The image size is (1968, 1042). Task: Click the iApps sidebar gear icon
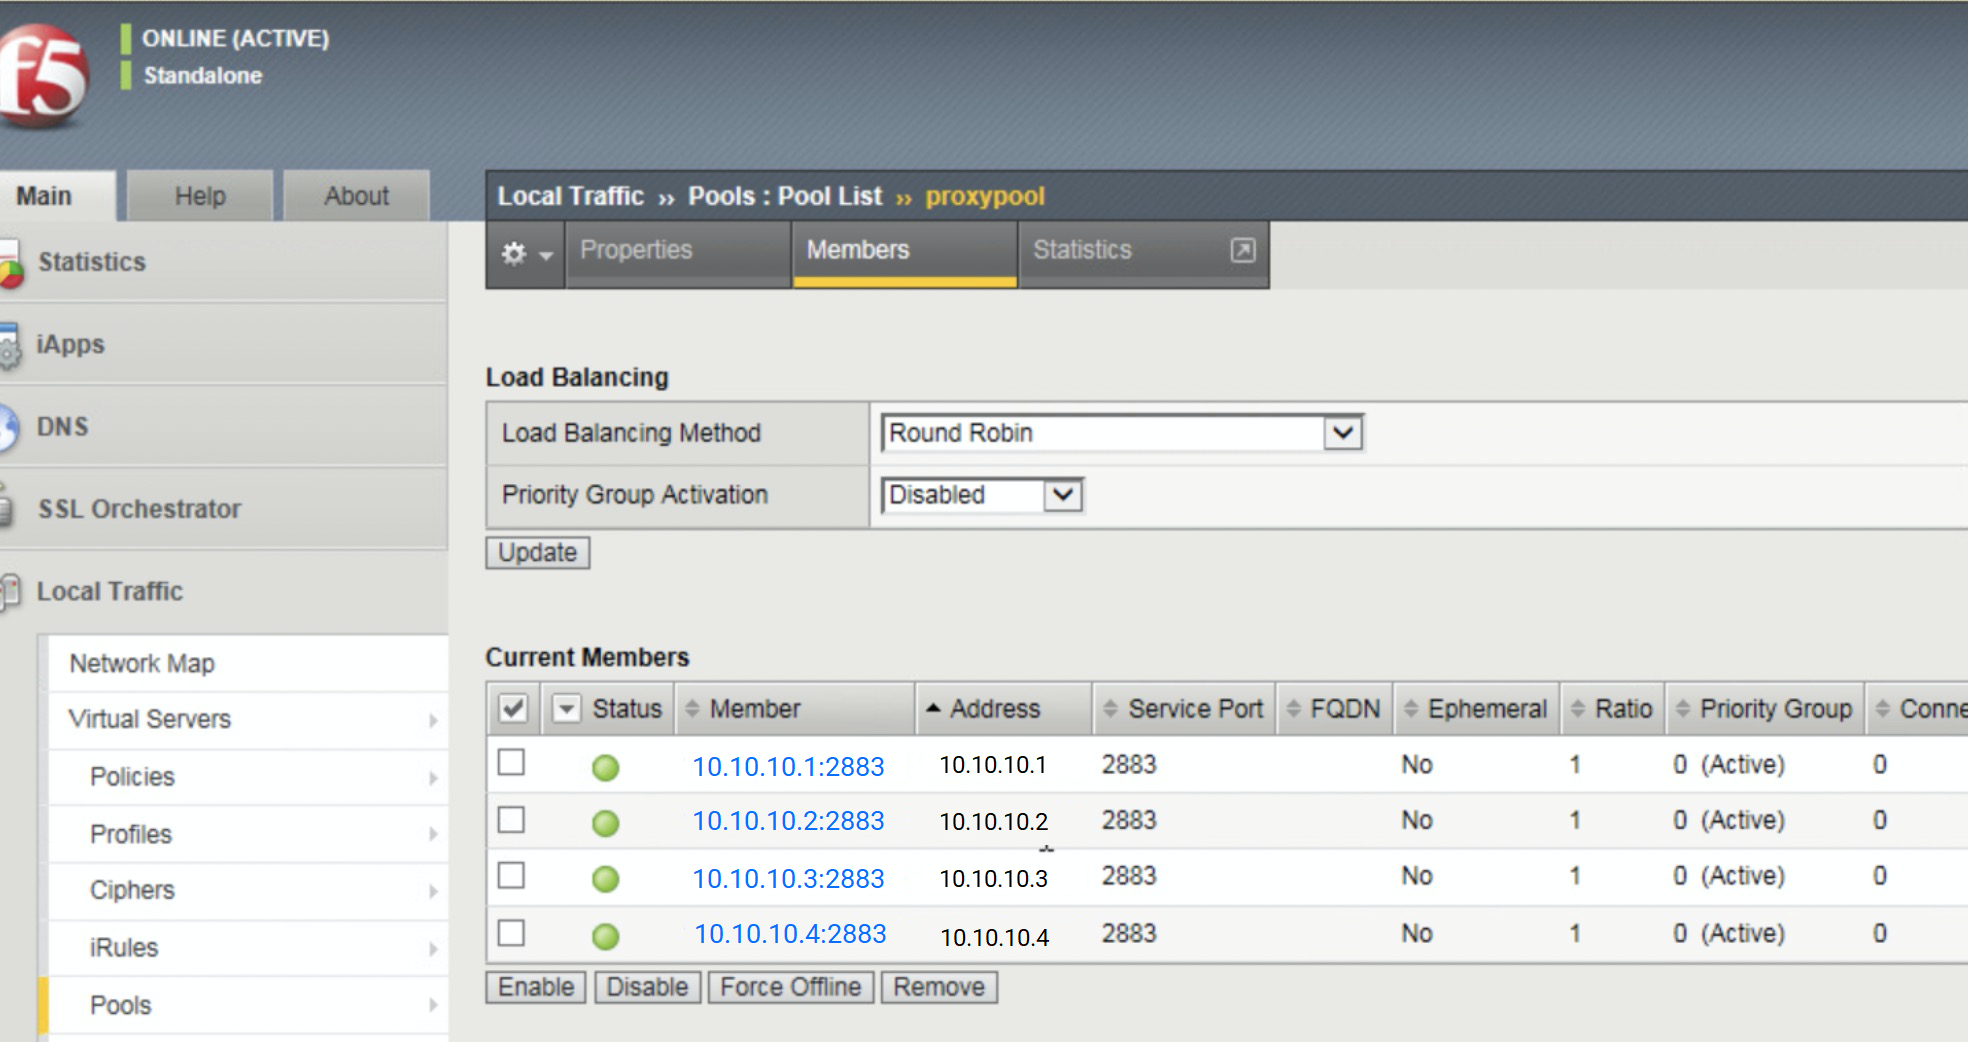click(10, 346)
